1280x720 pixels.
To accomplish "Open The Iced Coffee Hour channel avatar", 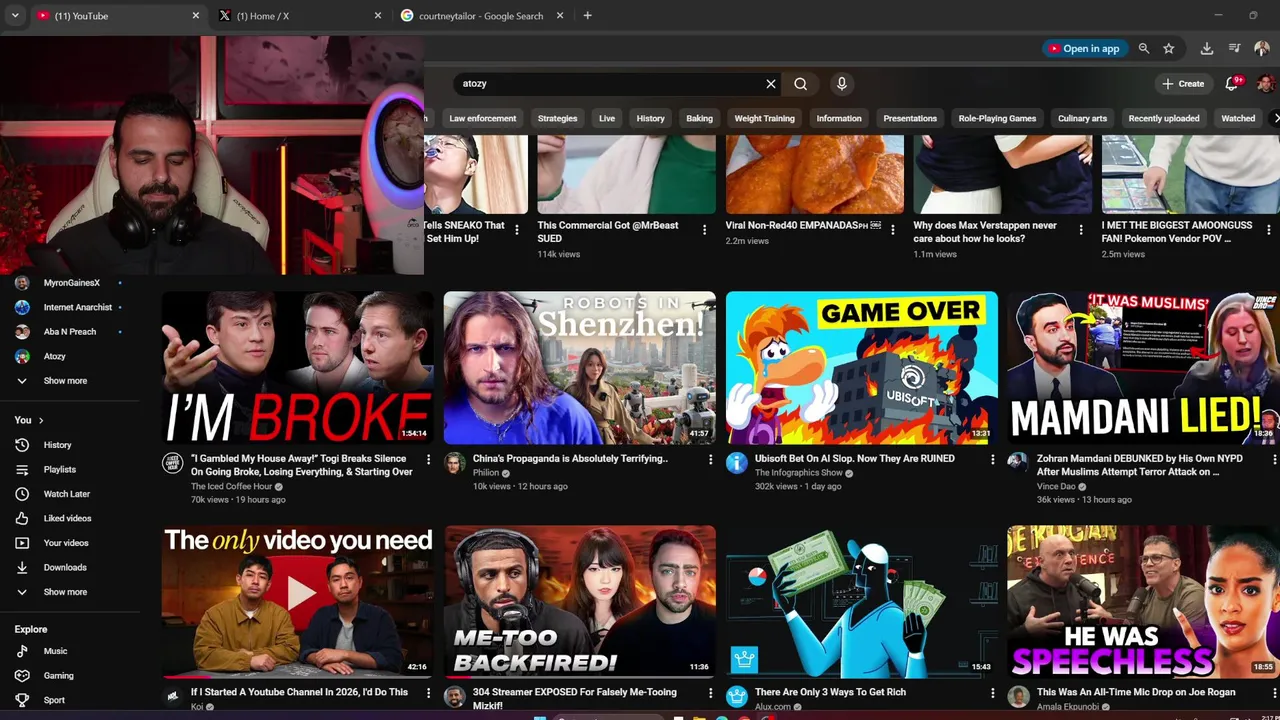I will click(173, 462).
